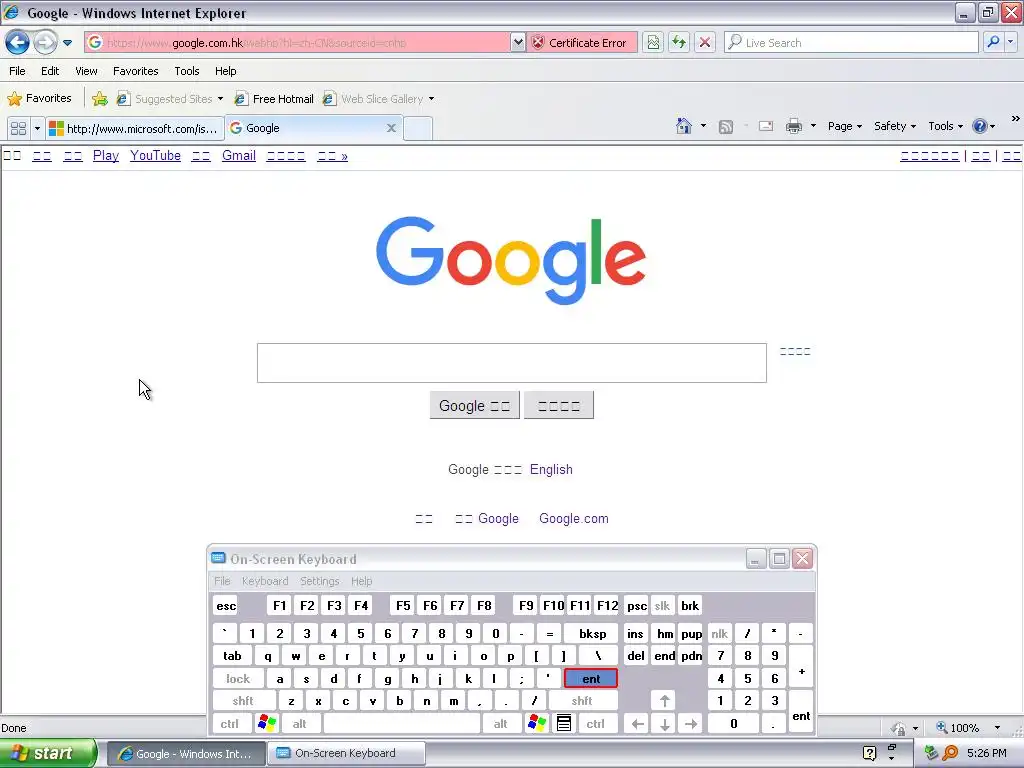
Task: Click the RSS Feeds icon
Action: 726,127
